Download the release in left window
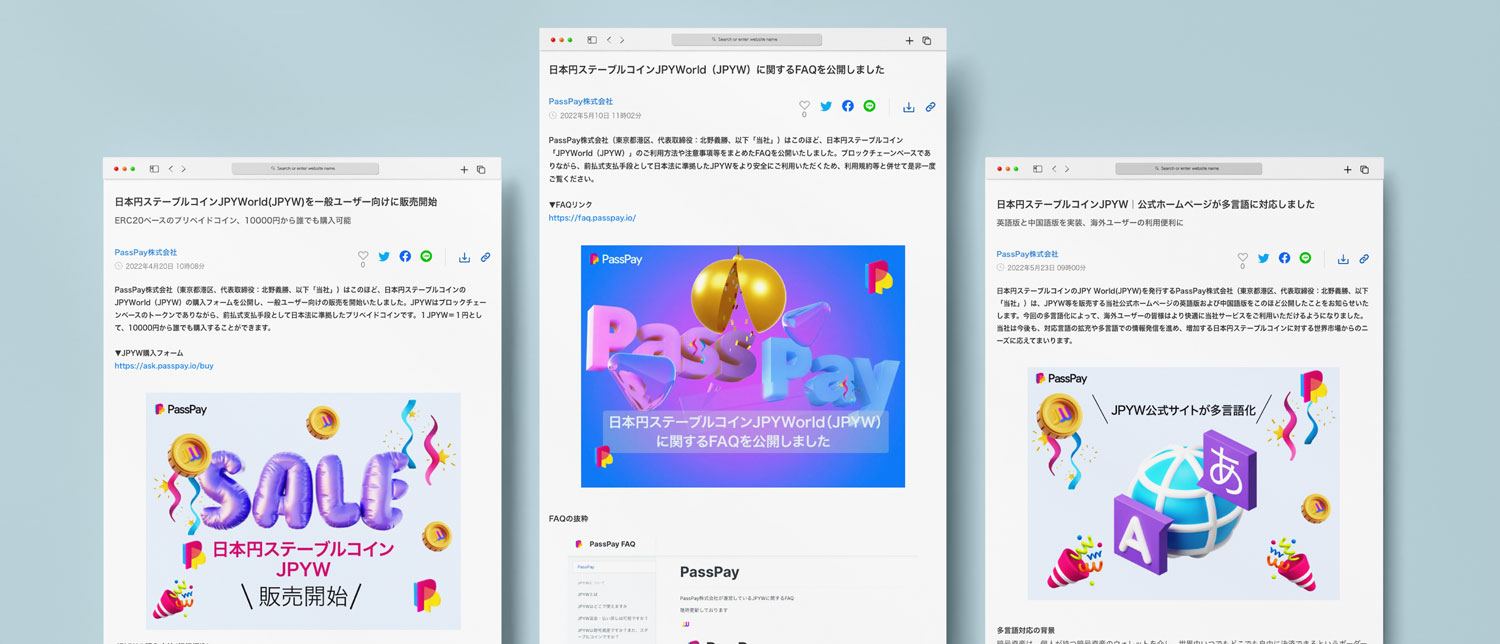1500x644 pixels. click(x=464, y=257)
